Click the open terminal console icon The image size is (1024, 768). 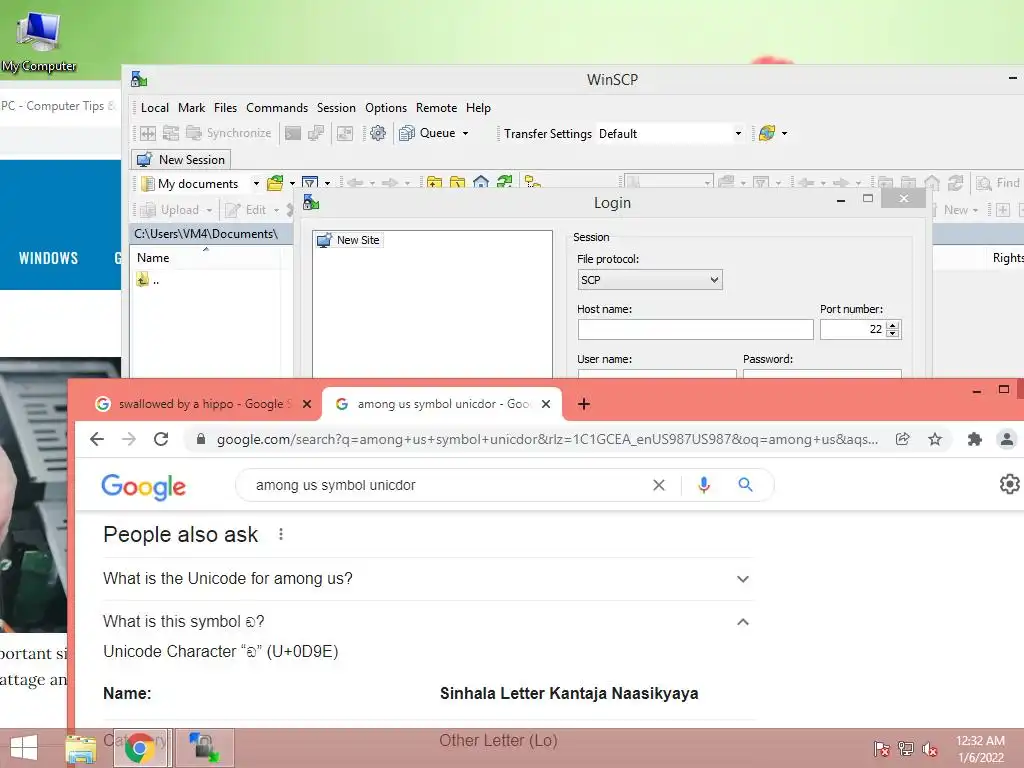pos(293,133)
